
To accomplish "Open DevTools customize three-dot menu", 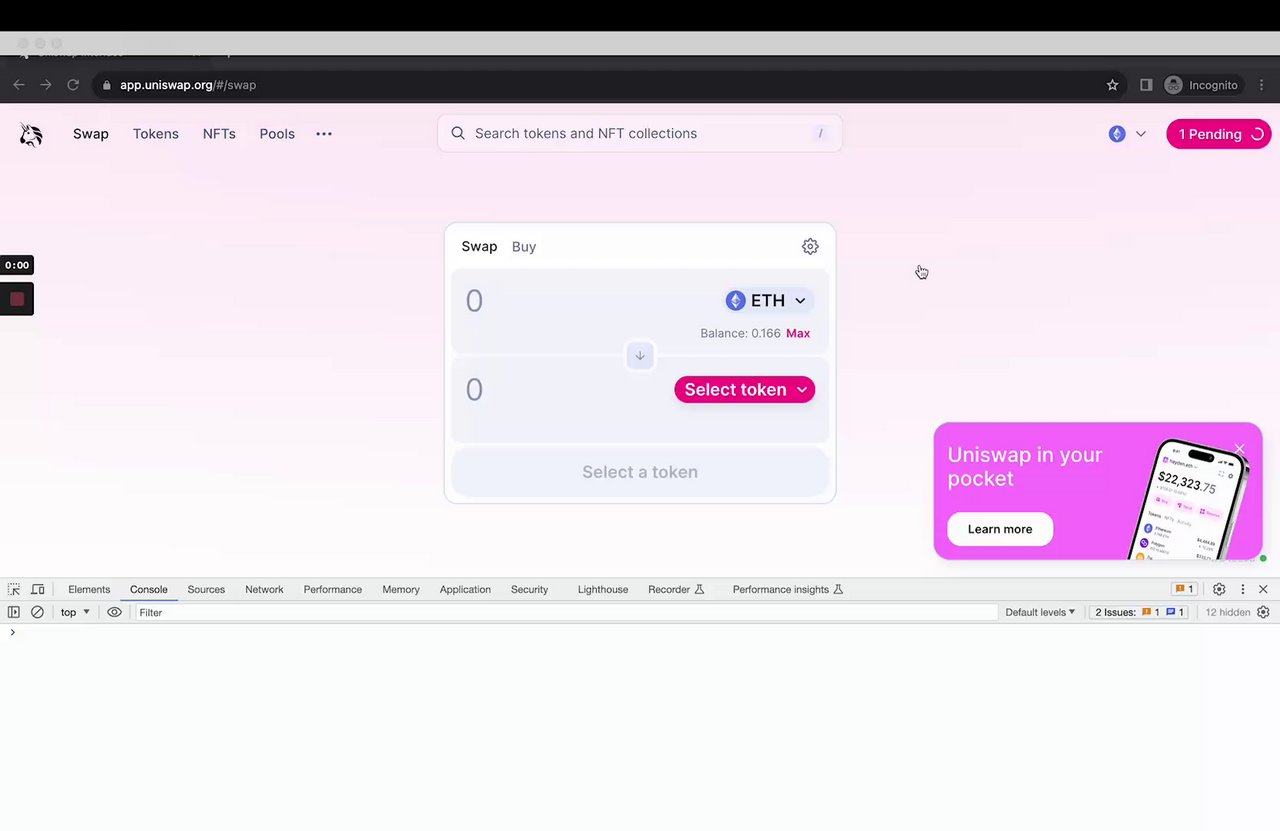I will (1243, 589).
